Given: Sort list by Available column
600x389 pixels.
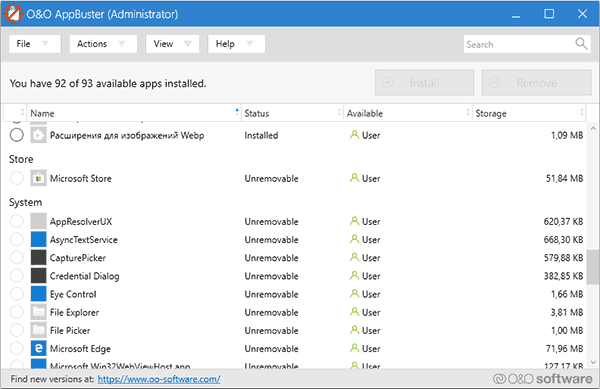Looking at the screenshot, I should point(408,113).
